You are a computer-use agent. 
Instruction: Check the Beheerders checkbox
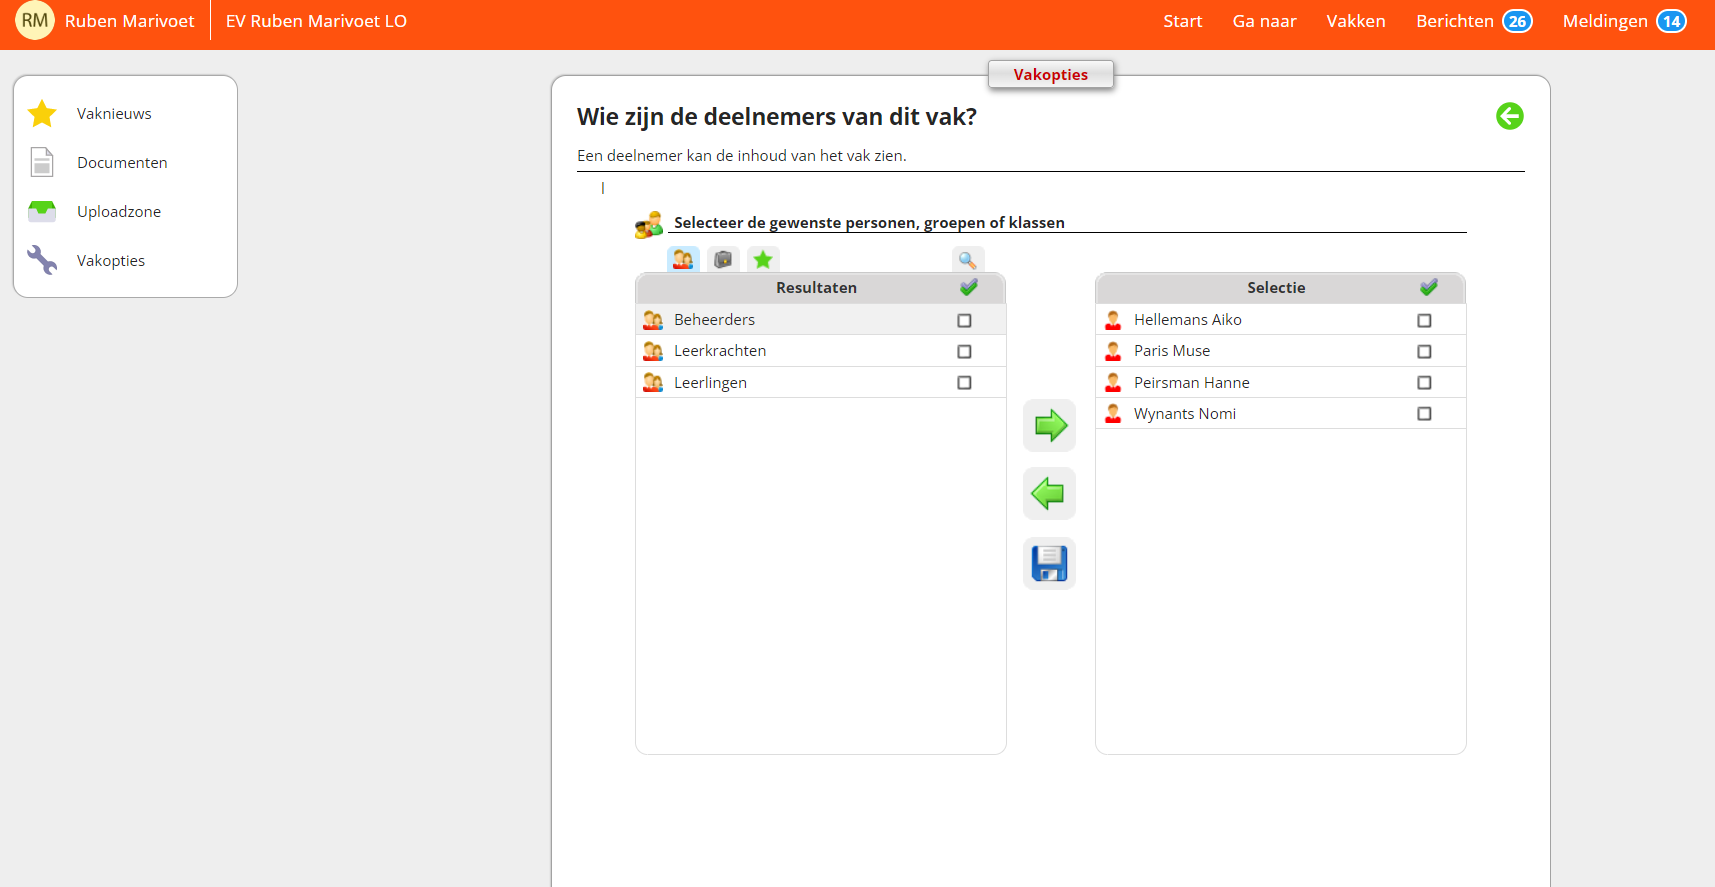(964, 320)
